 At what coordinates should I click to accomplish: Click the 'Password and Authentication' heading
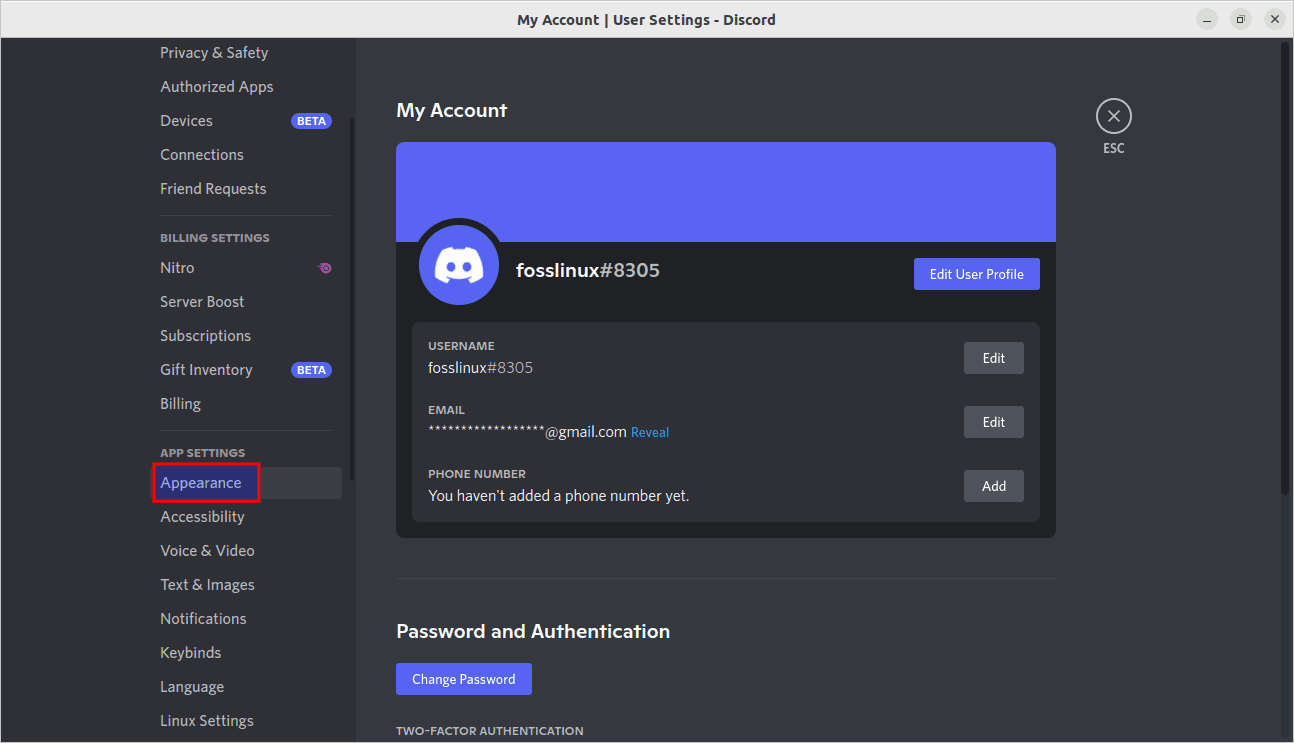pyautogui.click(x=533, y=632)
